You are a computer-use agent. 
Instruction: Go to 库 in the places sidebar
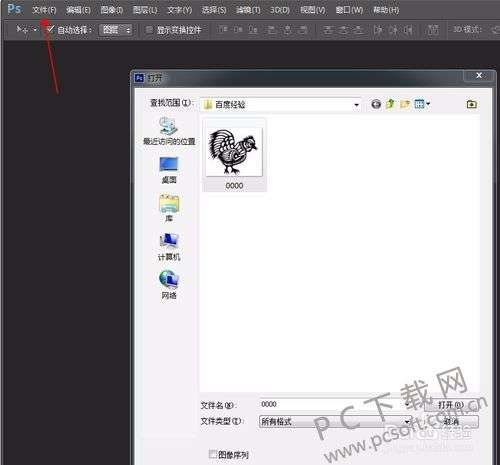tap(169, 208)
